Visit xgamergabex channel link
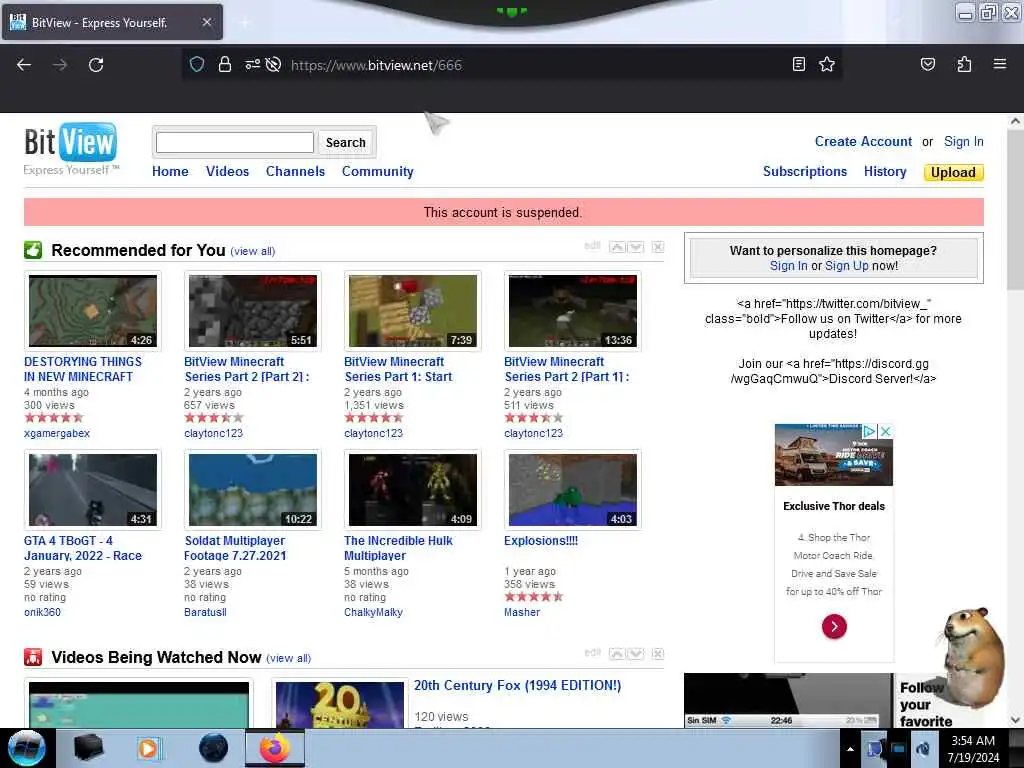This screenshot has width=1024, height=768. pyautogui.click(x=57, y=433)
